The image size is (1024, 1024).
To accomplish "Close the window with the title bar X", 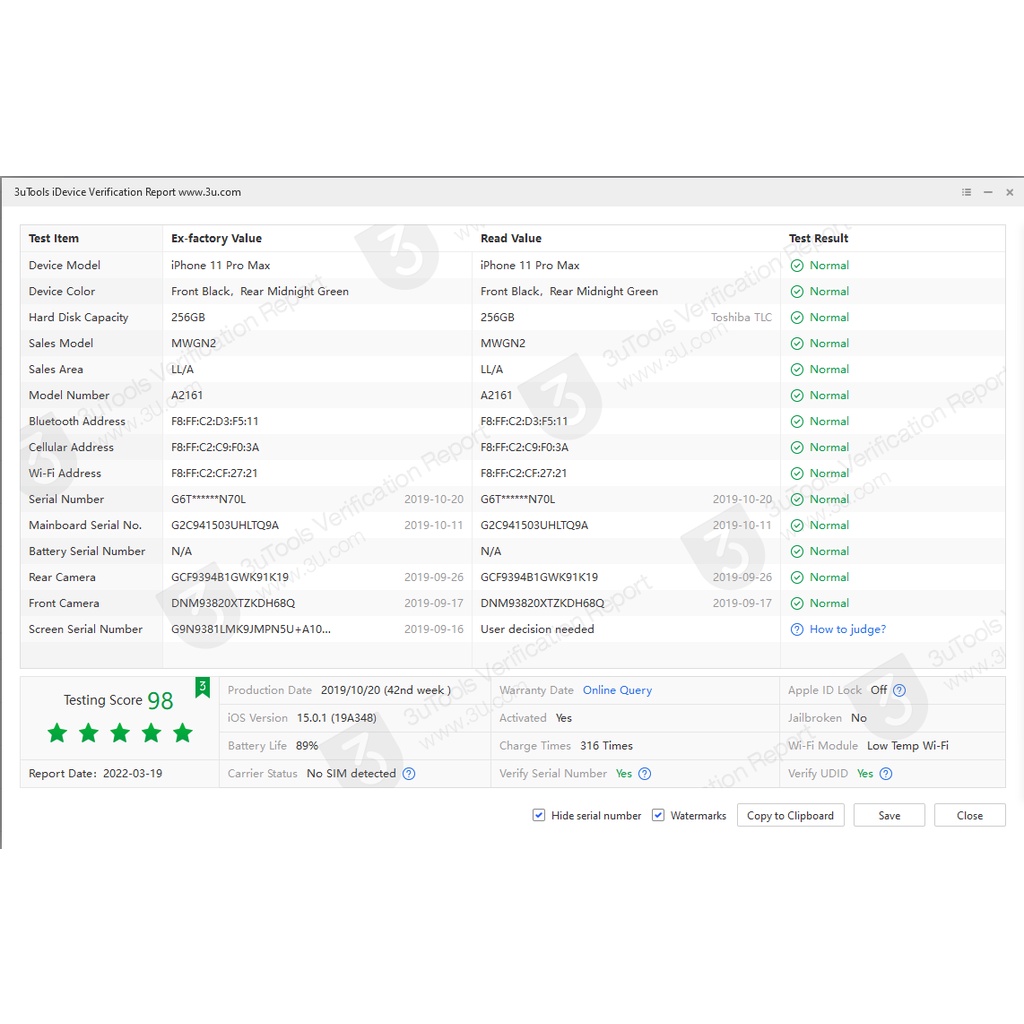I will [1010, 192].
